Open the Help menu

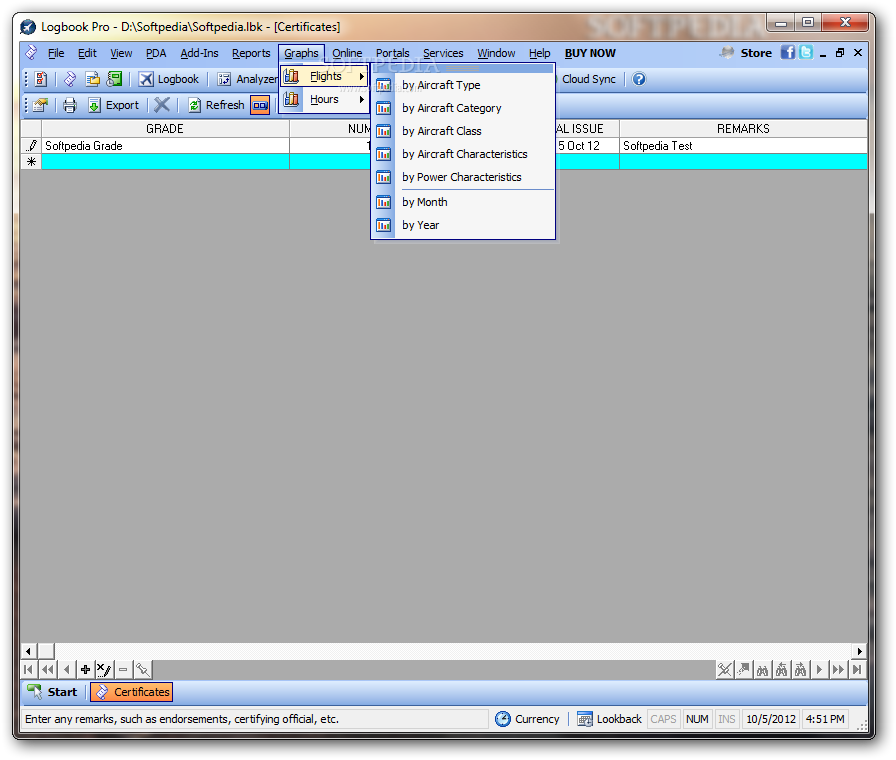[539, 53]
